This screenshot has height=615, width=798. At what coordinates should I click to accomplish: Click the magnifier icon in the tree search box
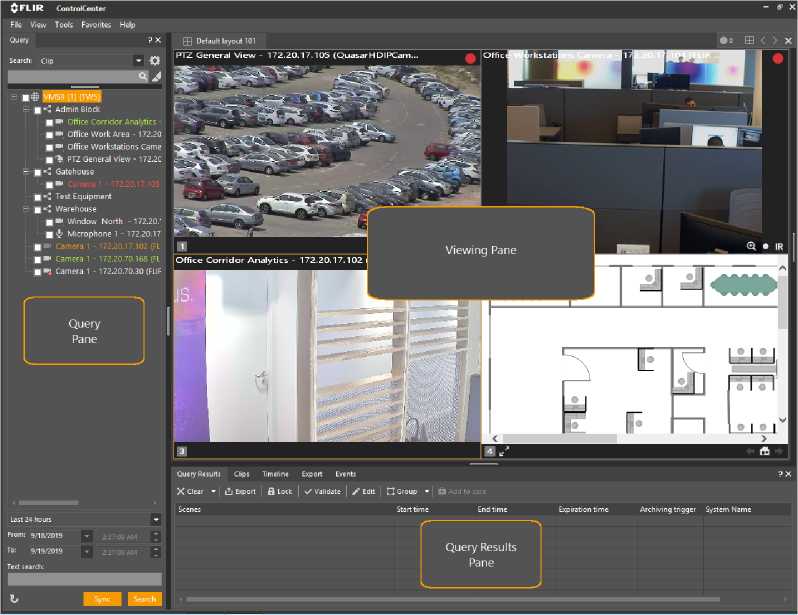pyautogui.click(x=143, y=76)
